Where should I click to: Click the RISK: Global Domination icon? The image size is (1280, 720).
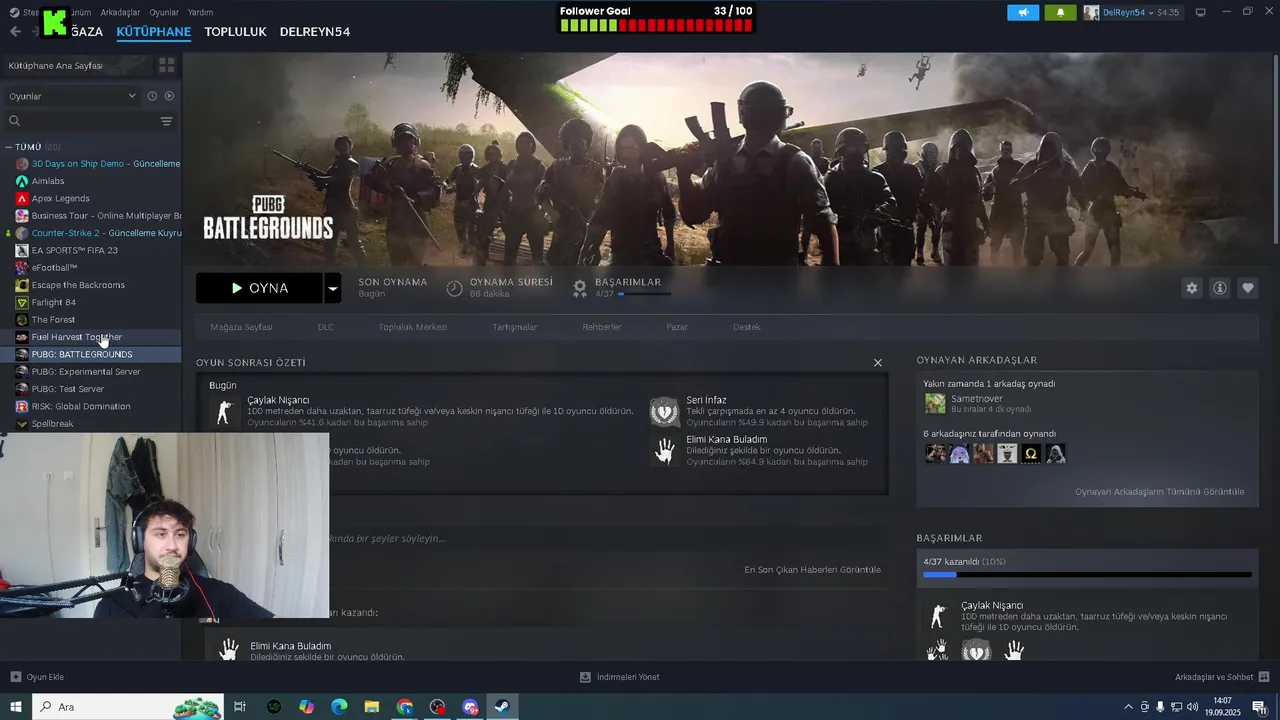22,406
